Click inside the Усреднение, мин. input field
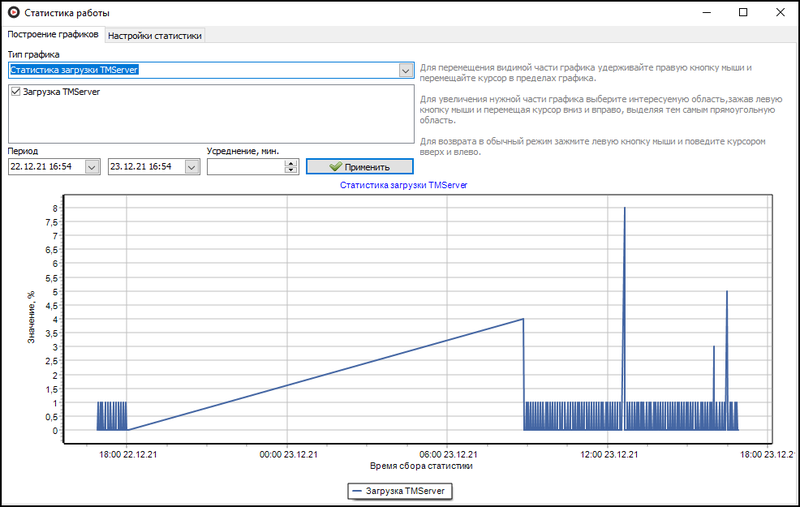 (245, 167)
